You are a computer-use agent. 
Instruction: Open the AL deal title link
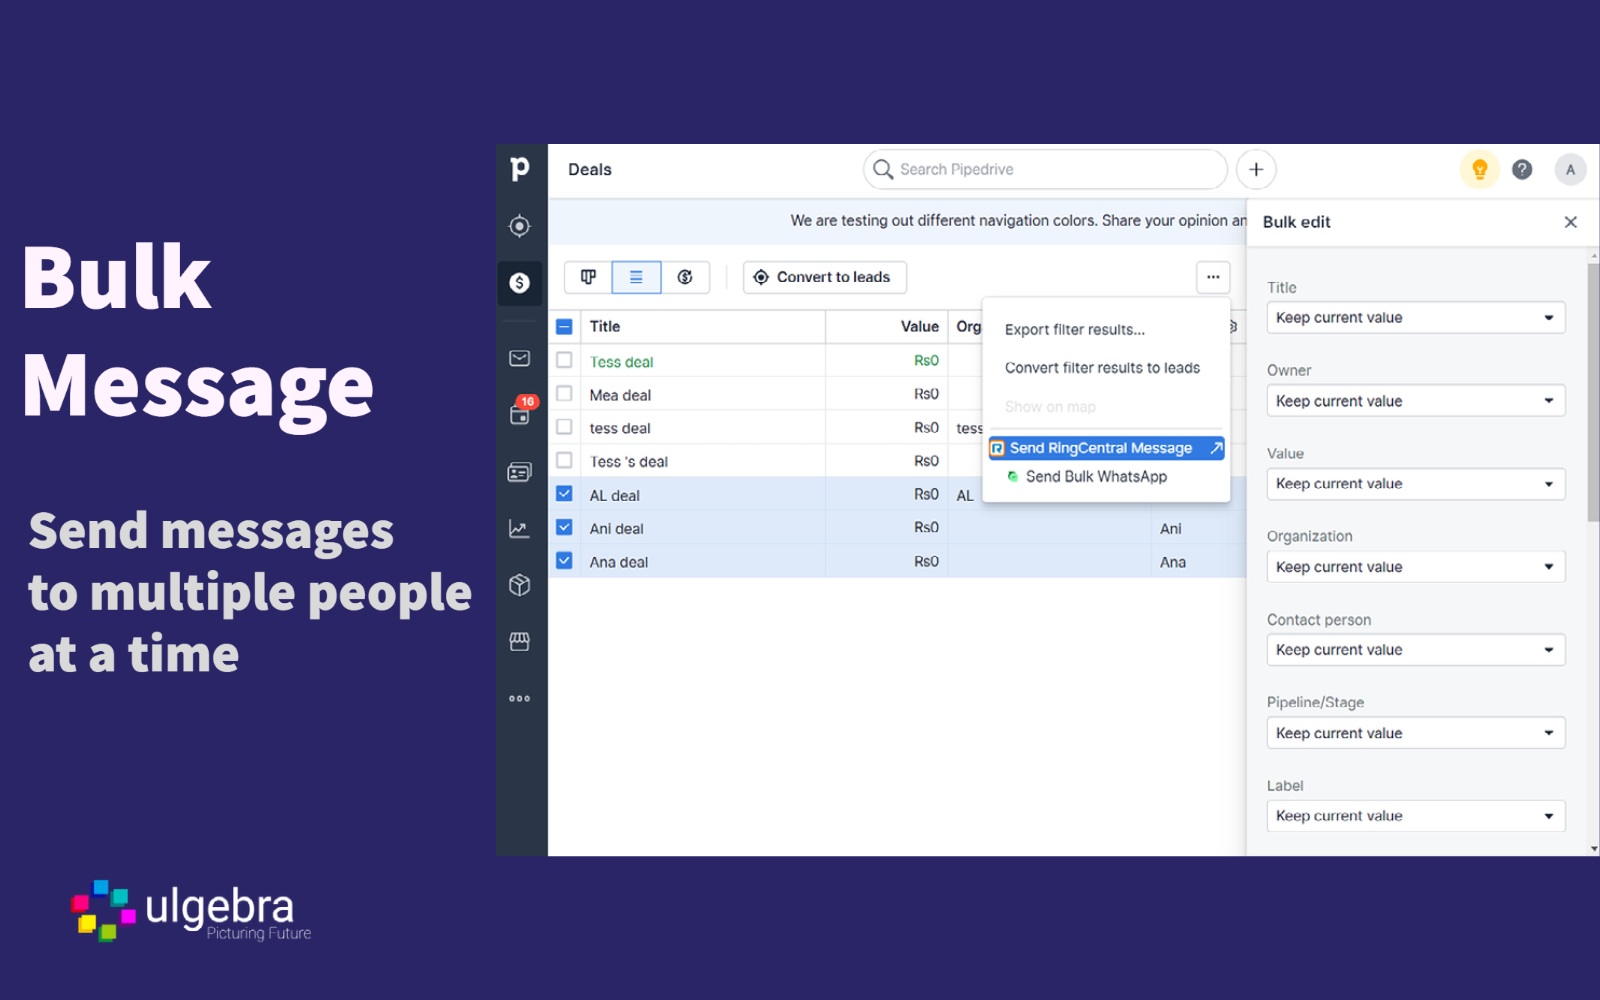tap(614, 496)
